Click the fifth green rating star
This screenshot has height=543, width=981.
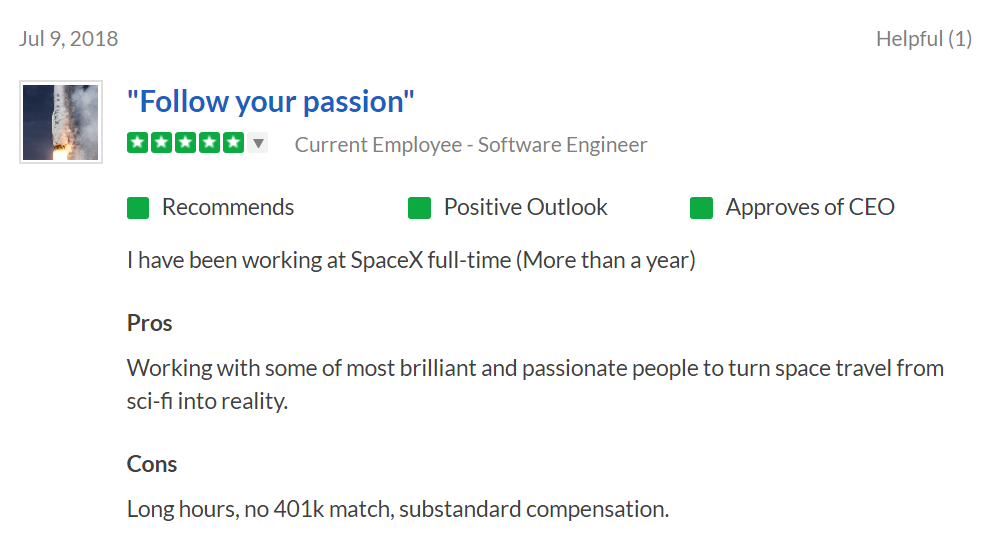[233, 143]
